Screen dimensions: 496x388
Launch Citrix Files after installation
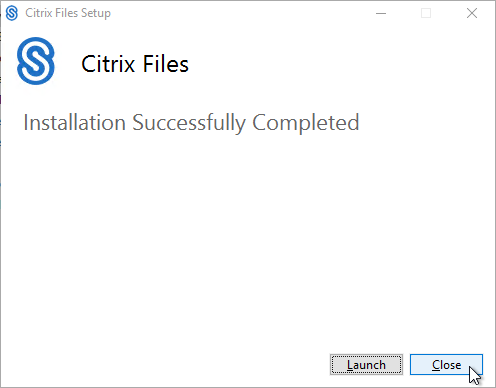(366, 365)
